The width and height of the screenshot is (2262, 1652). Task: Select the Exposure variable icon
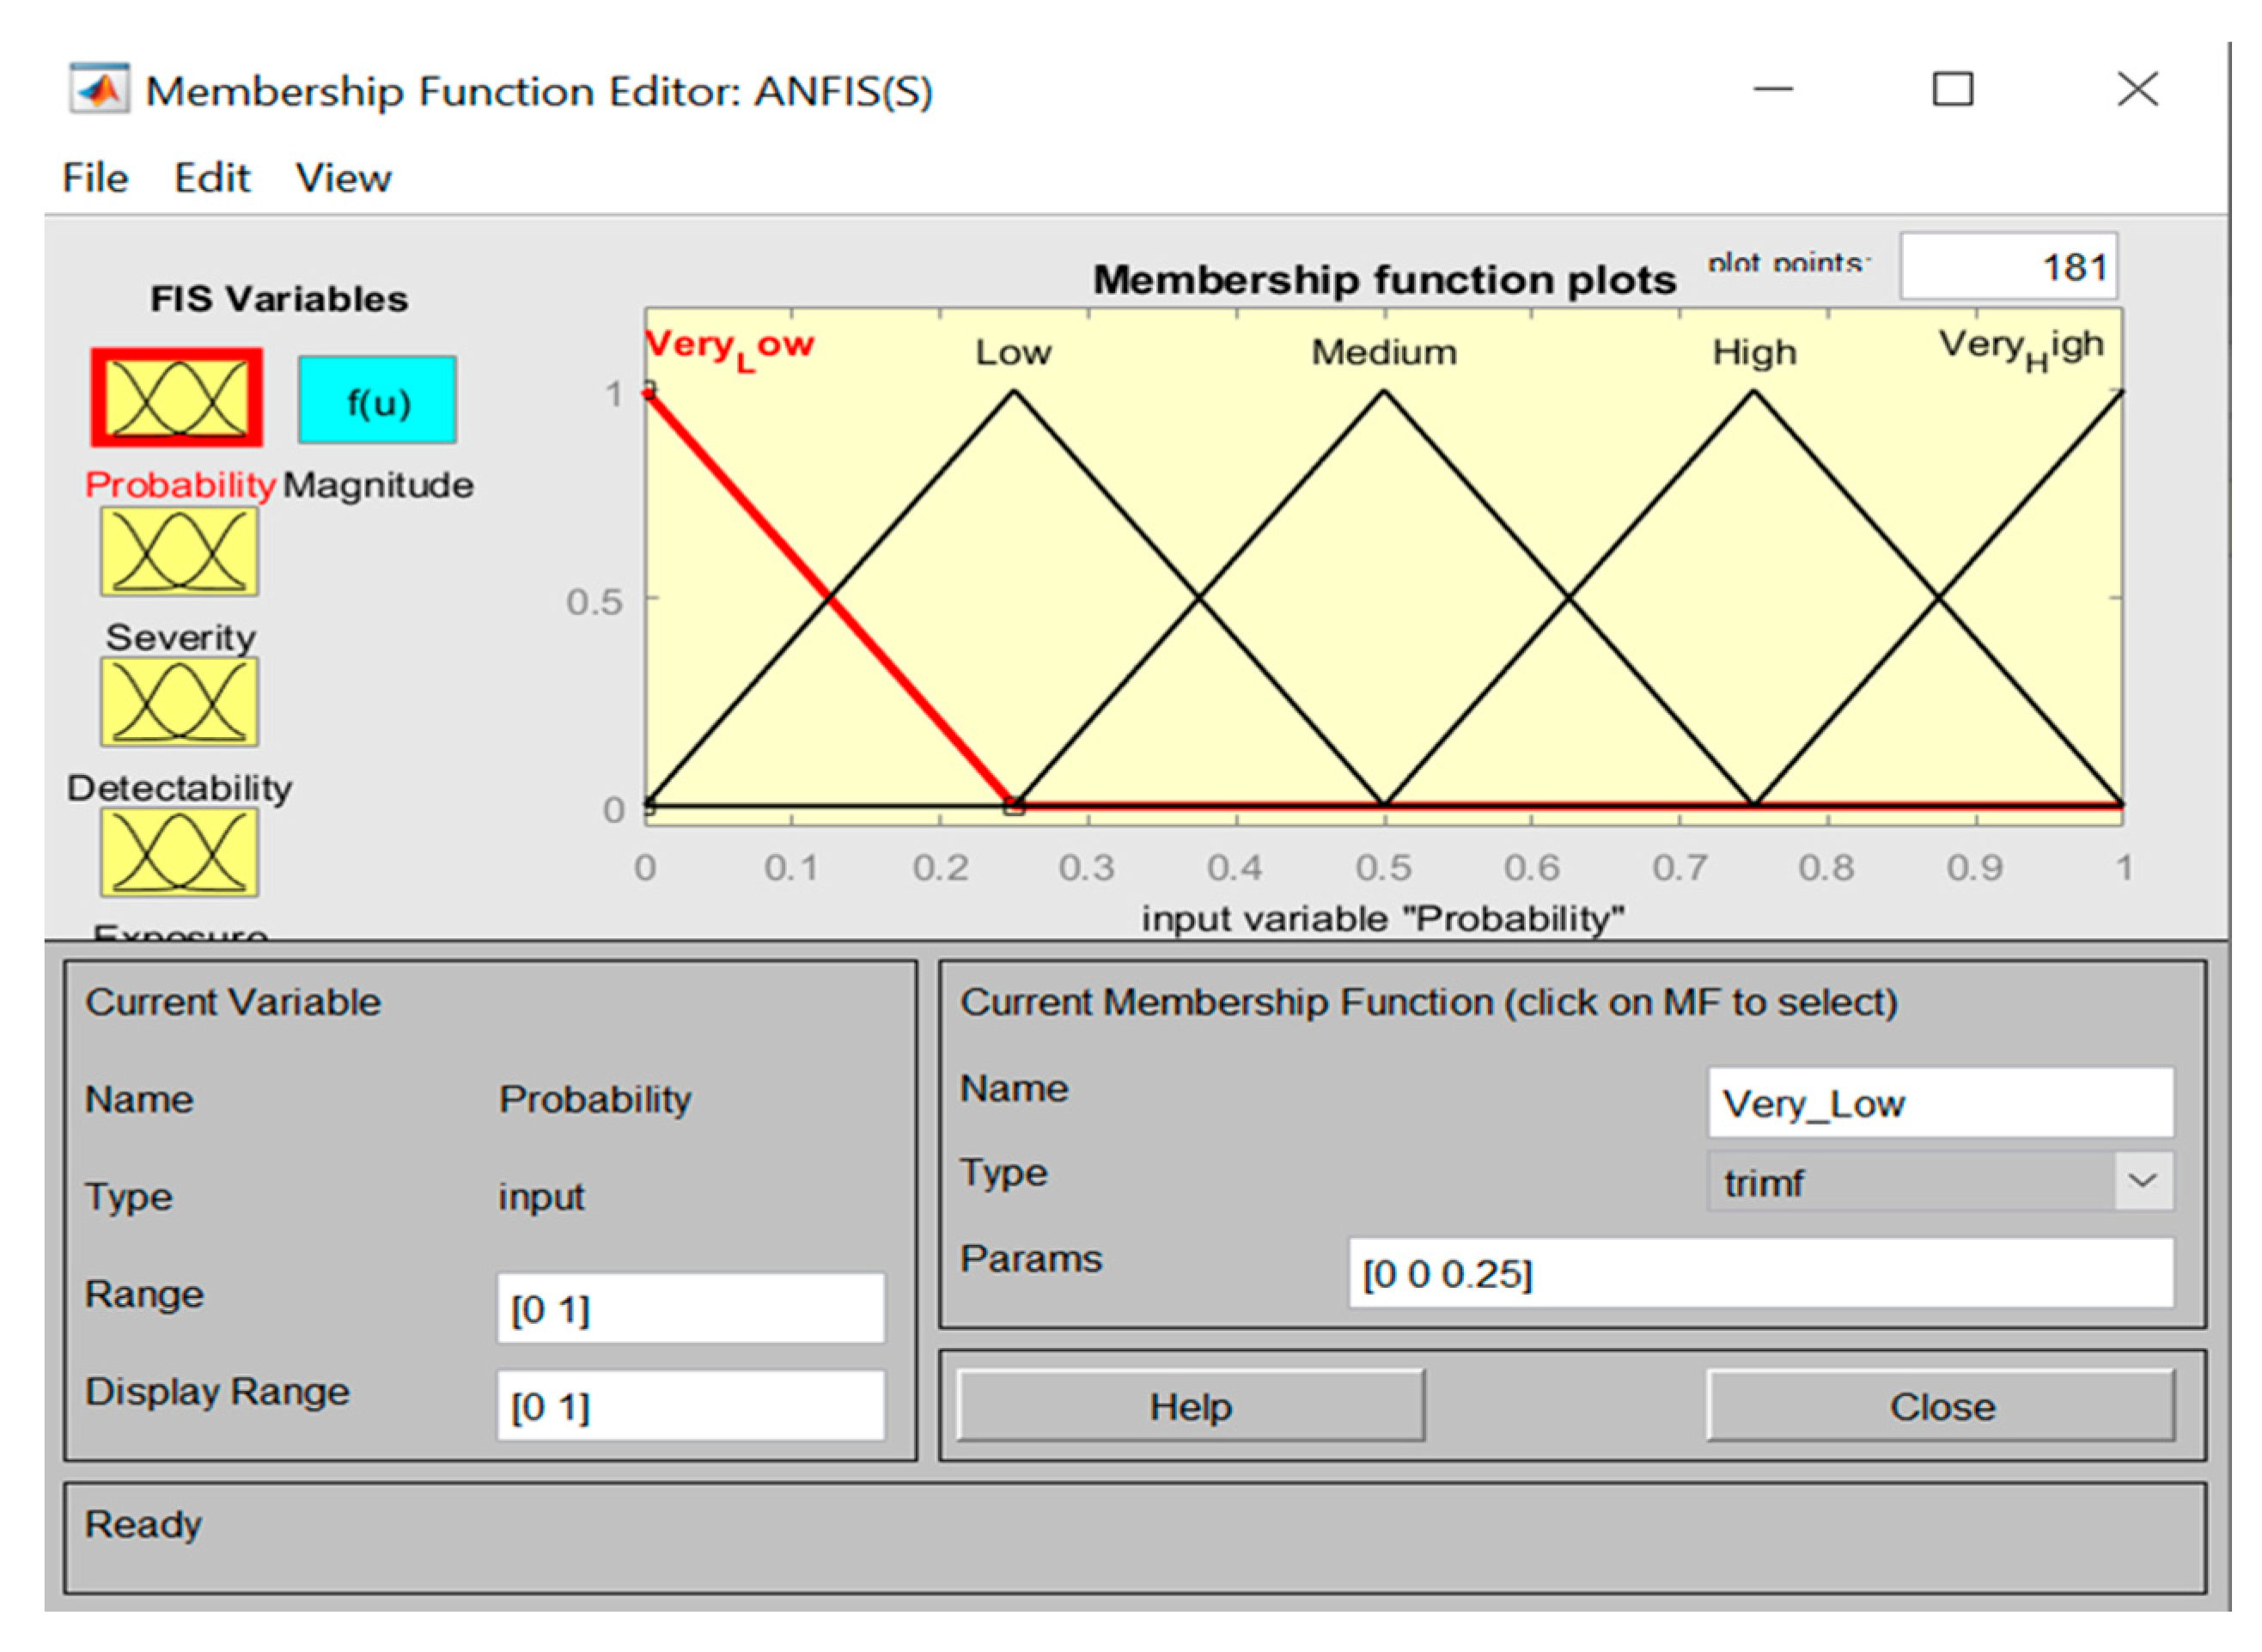click(179, 852)
